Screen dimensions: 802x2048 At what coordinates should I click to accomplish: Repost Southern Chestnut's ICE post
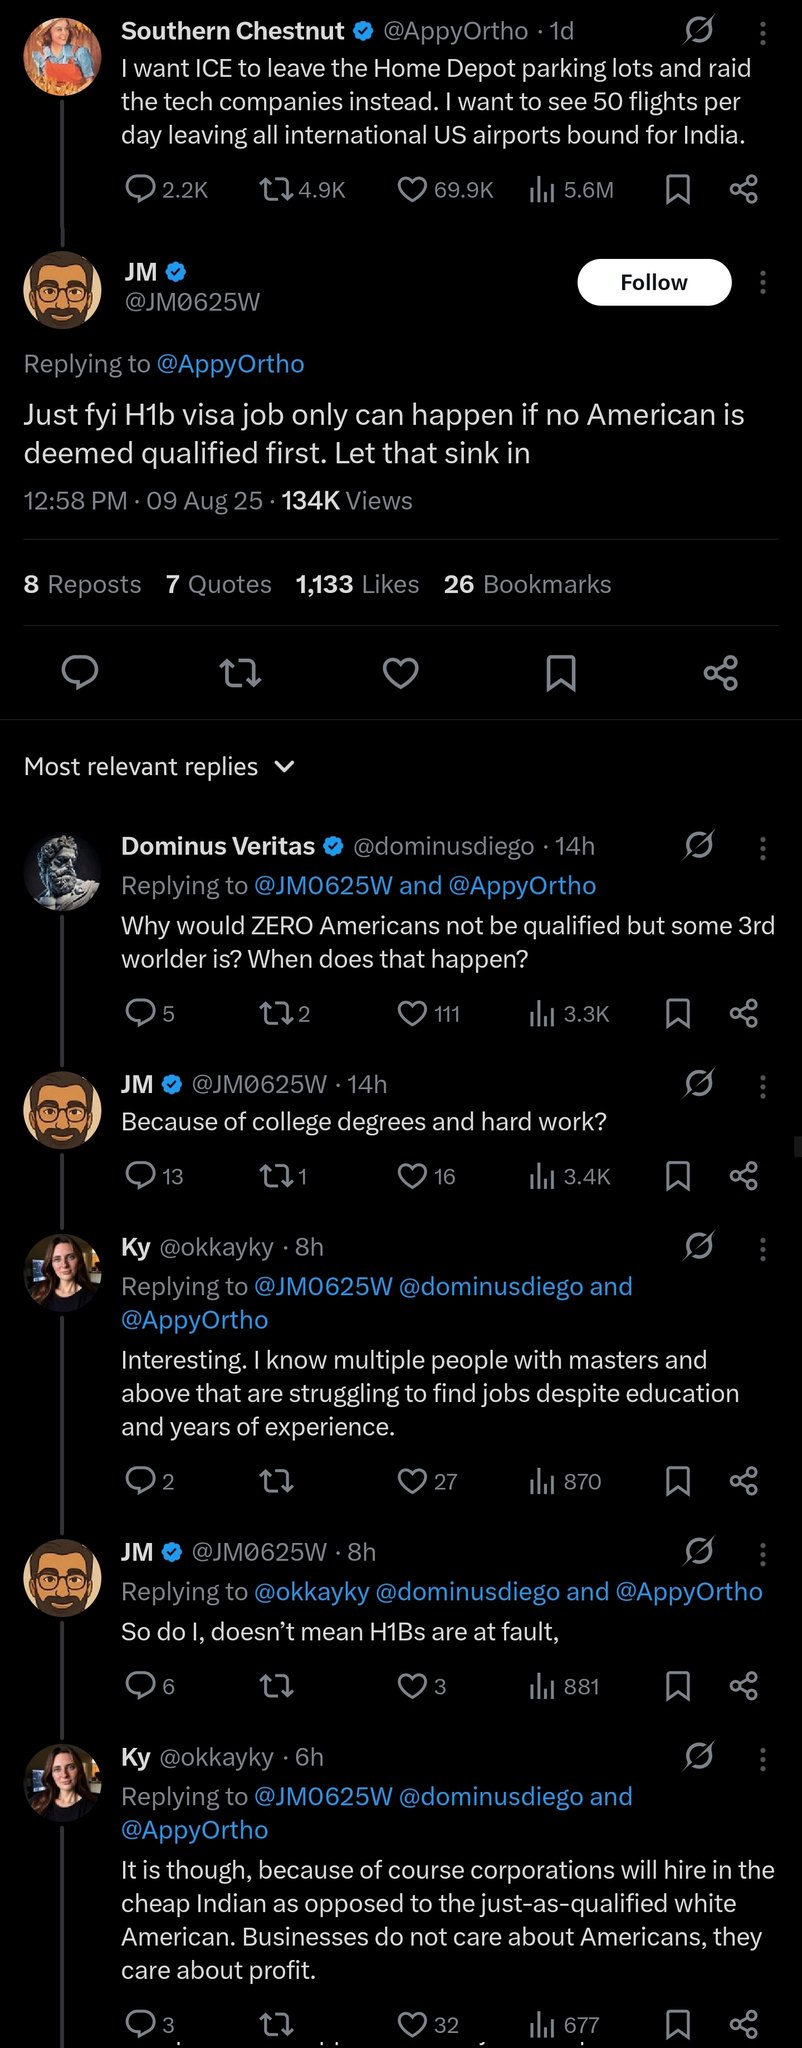point(275,189)
